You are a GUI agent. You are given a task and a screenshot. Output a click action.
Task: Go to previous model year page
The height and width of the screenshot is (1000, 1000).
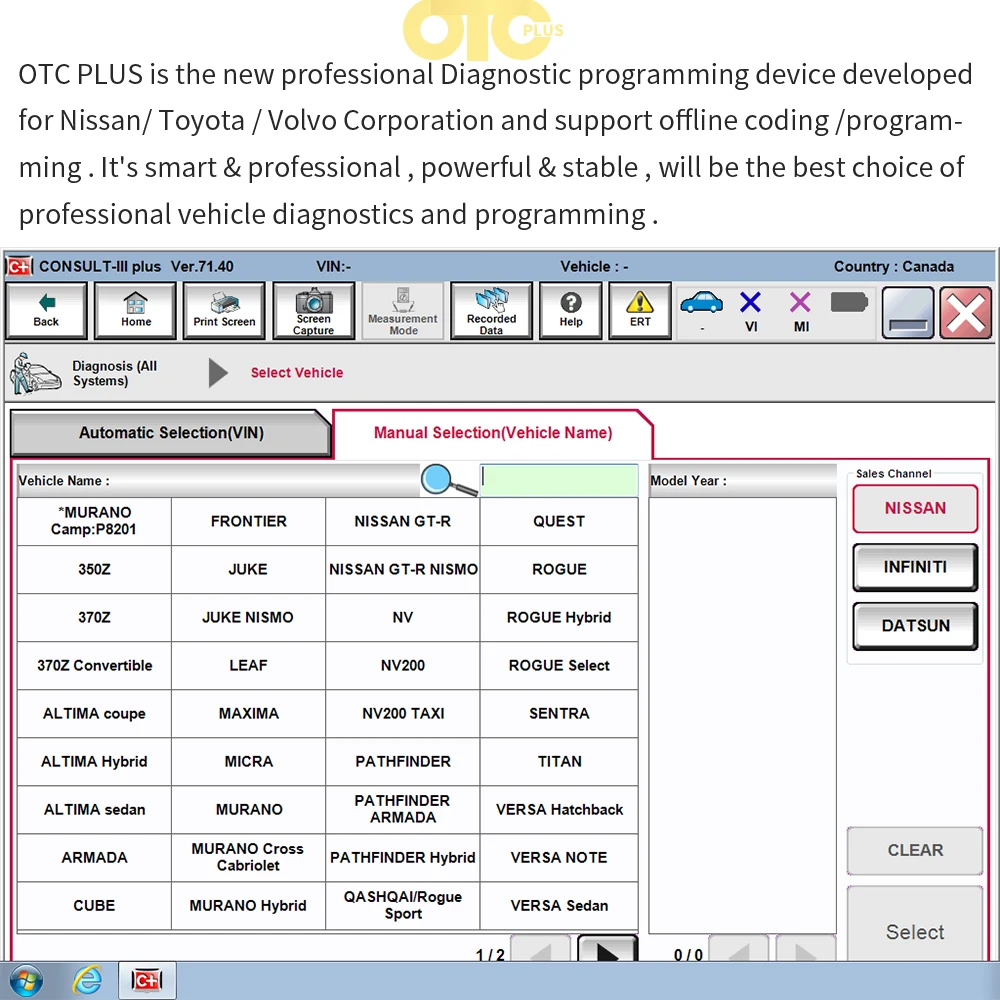(739, 949)
